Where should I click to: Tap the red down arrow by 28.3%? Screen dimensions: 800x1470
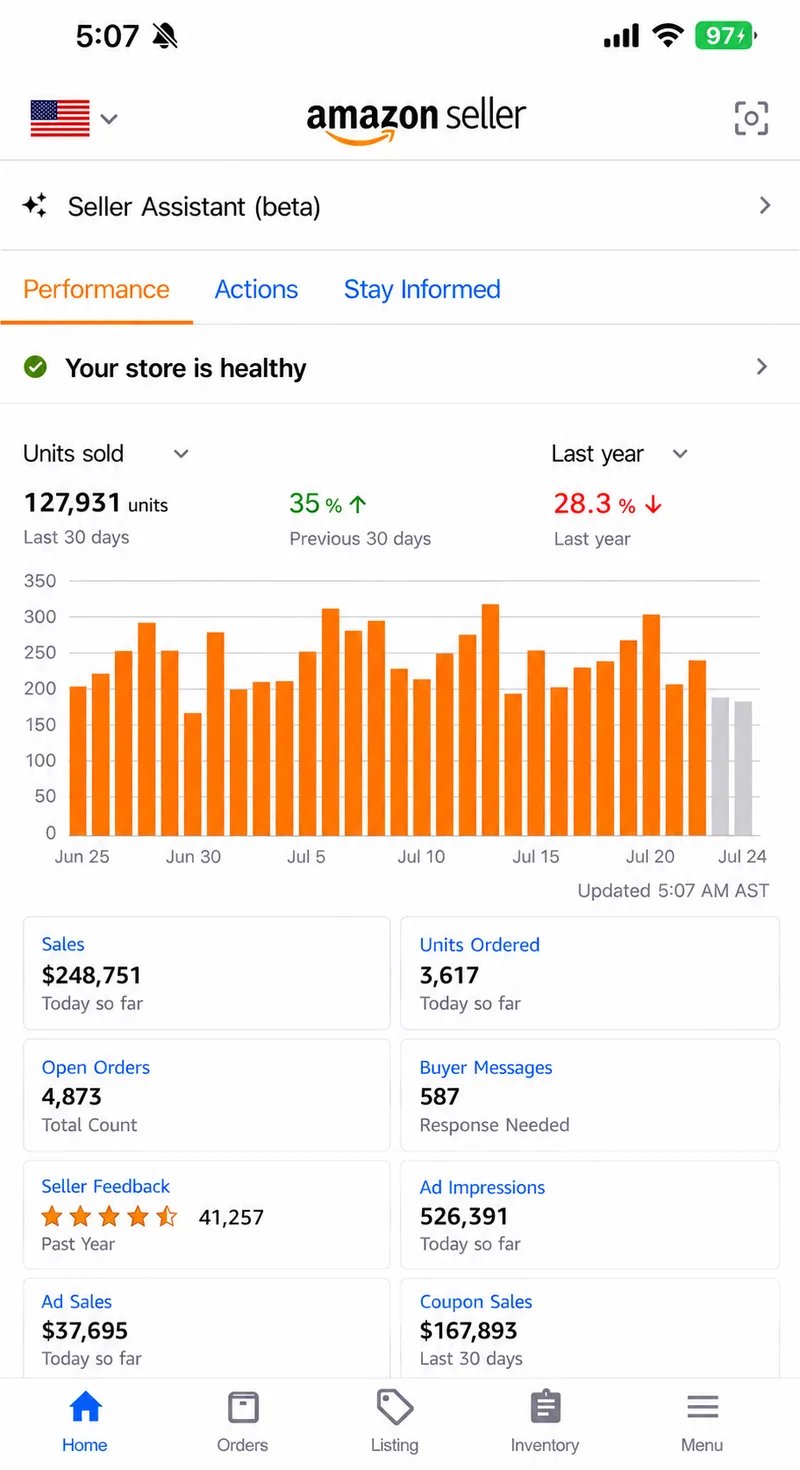tap(653, 504)
